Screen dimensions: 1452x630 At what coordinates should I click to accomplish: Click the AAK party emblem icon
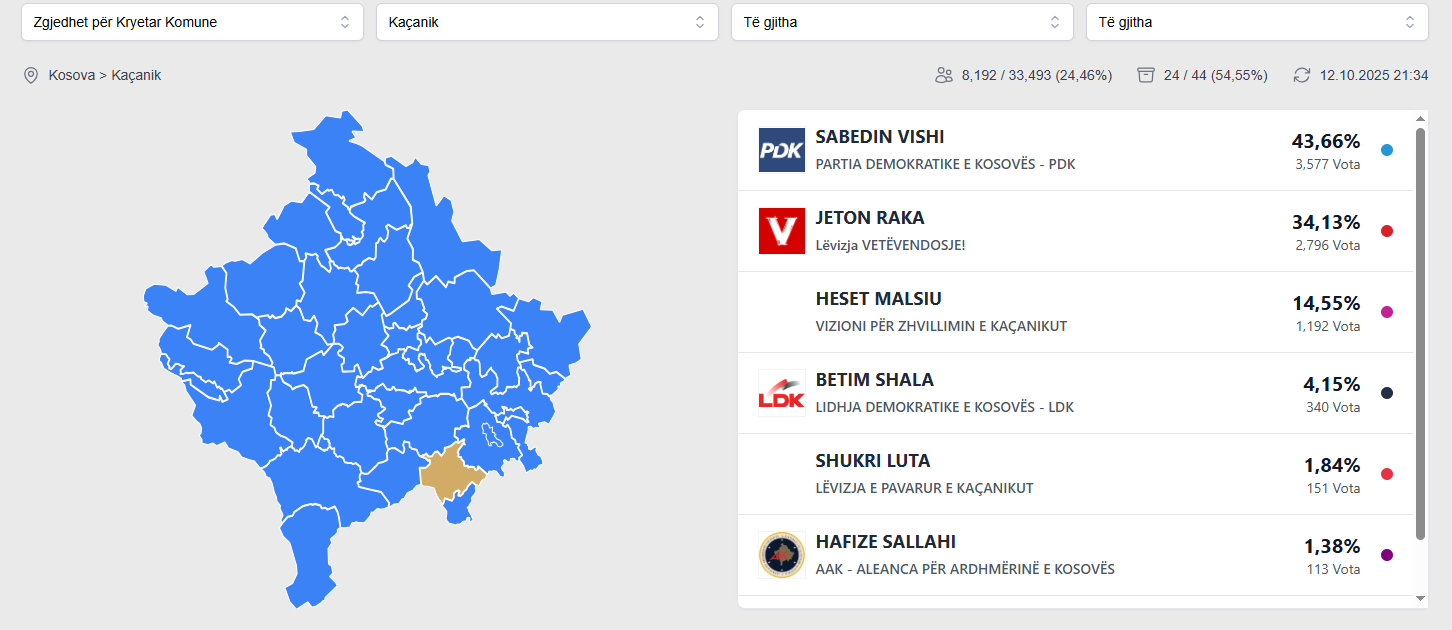tap(781, 554)
